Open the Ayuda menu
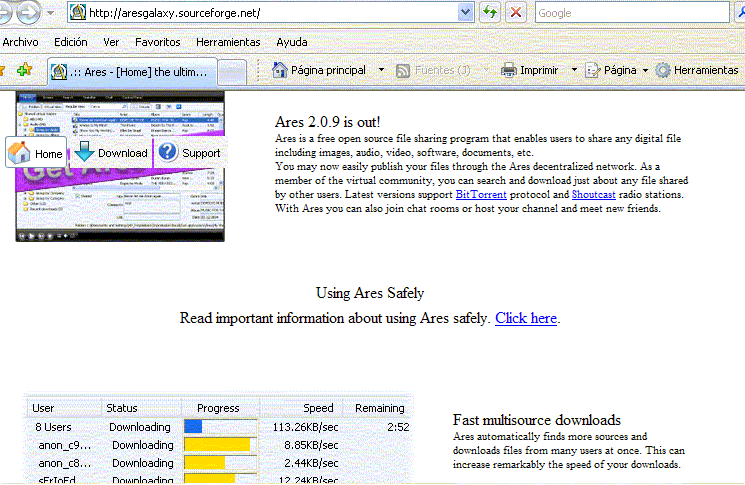745x485 pixels. coord(292,42)
